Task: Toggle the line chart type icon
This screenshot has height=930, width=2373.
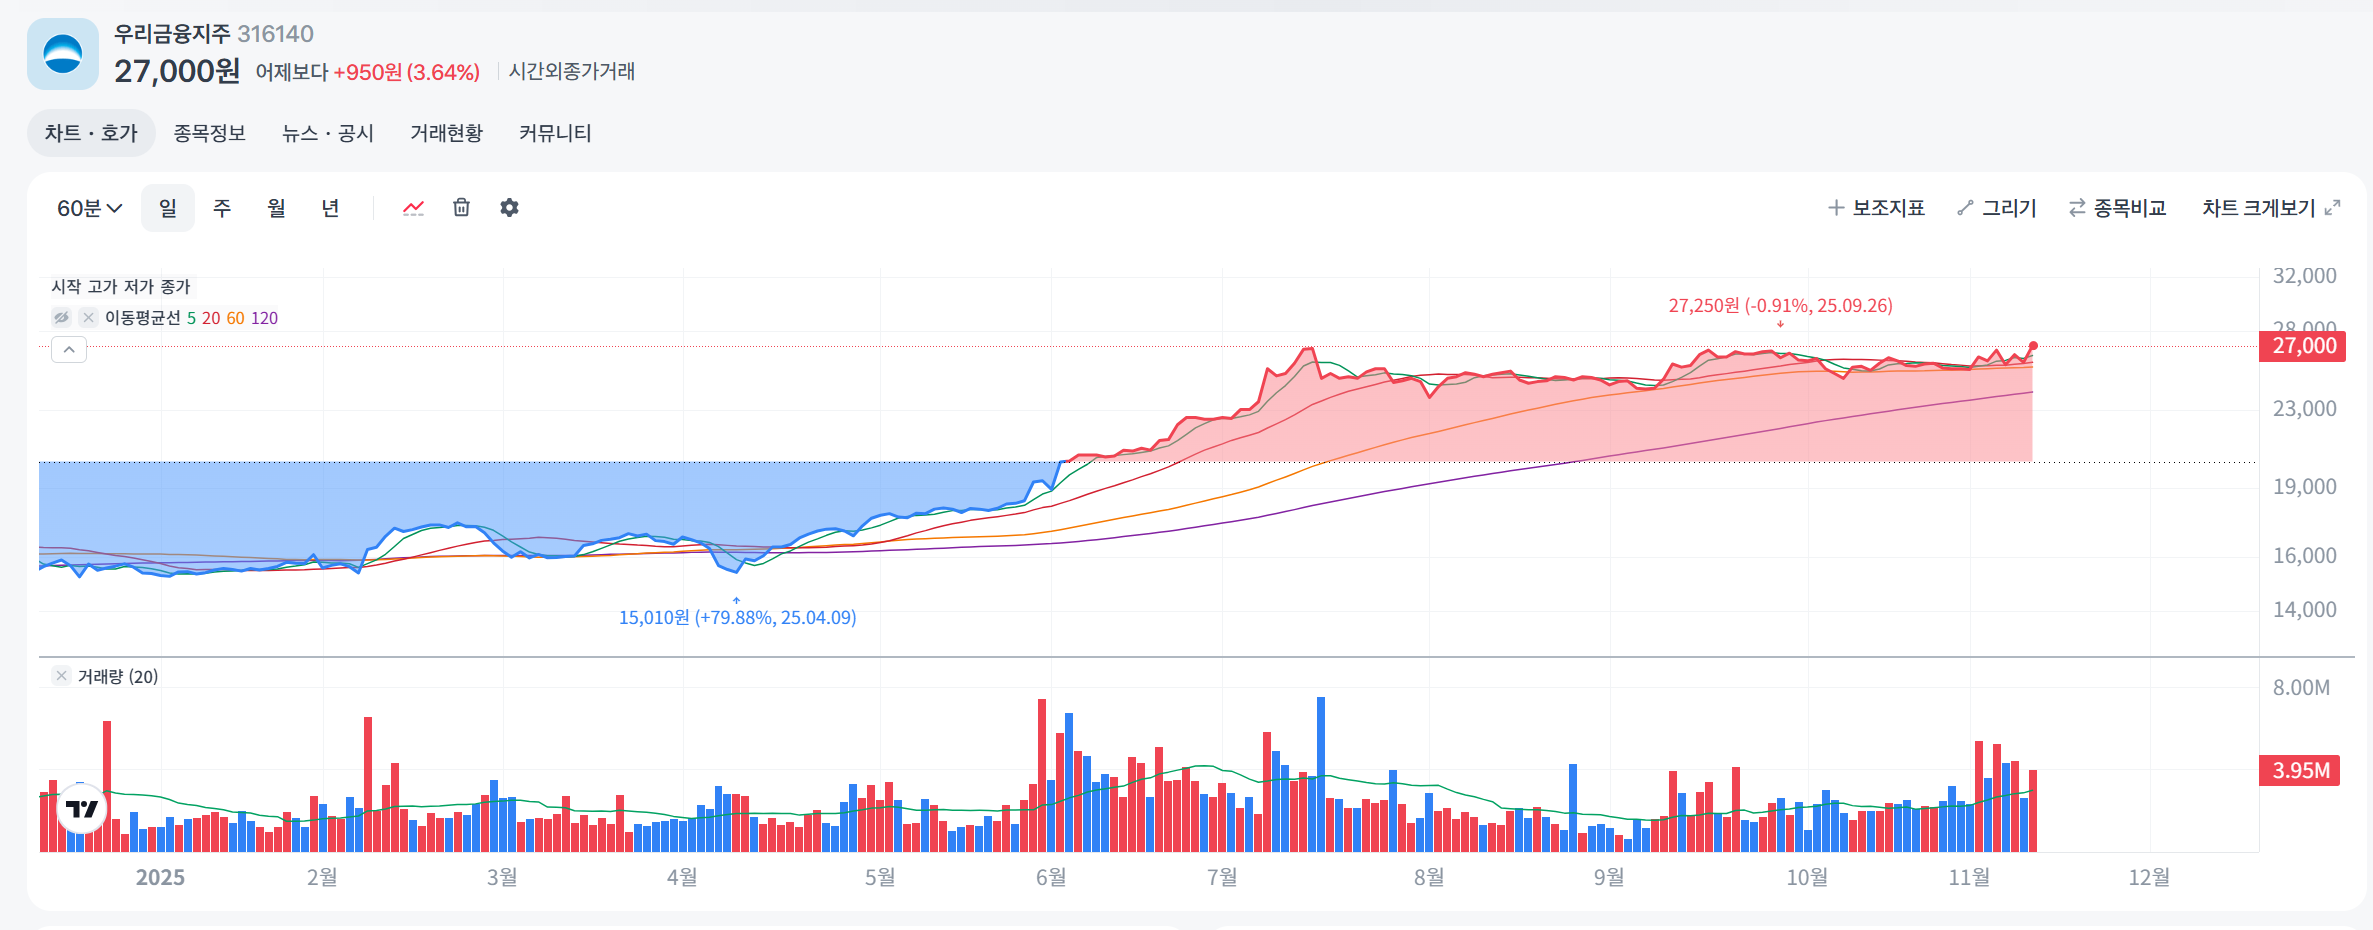Action: pos(413,208)
